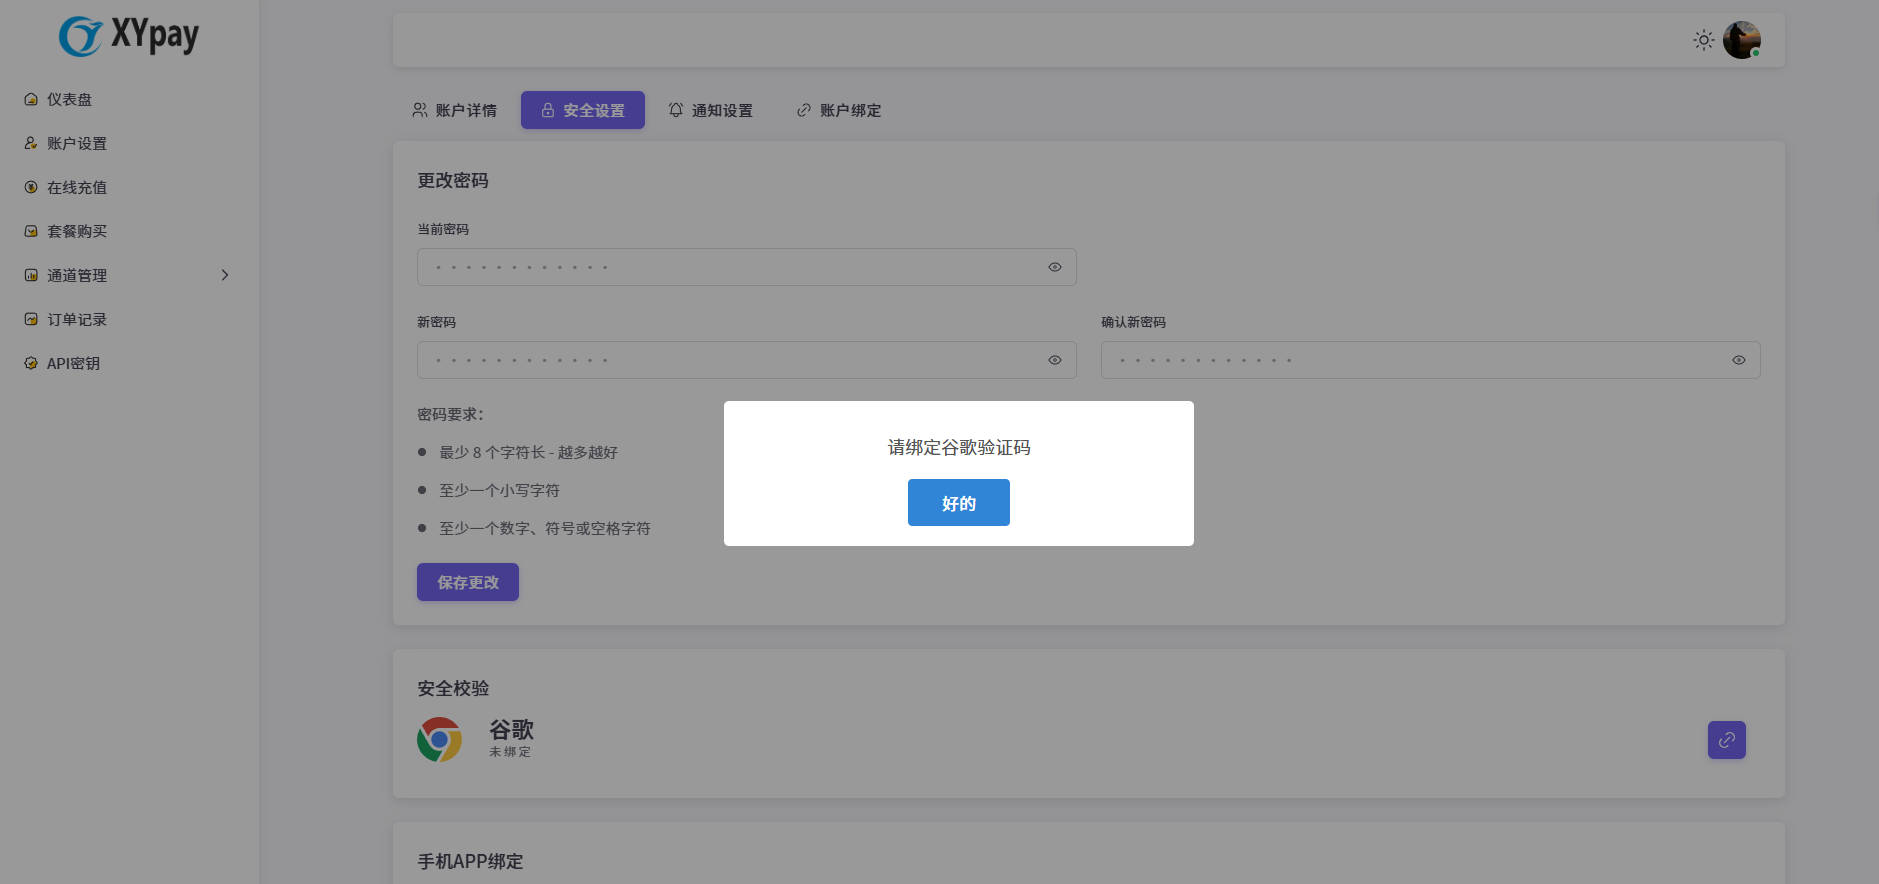This screenshot has width=1879, height=884.
Task: Click the 密码要求 label
Action: (450, 414)
